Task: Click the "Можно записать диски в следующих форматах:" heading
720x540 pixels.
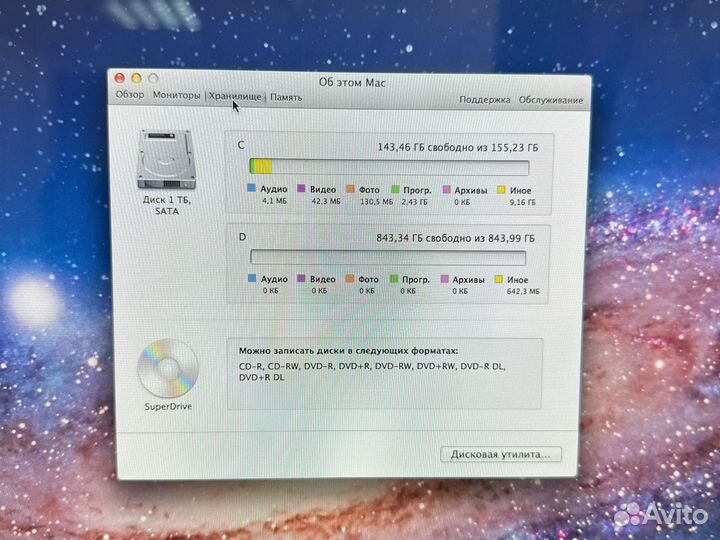Action: pyautogui.click(x=348, y=351)
